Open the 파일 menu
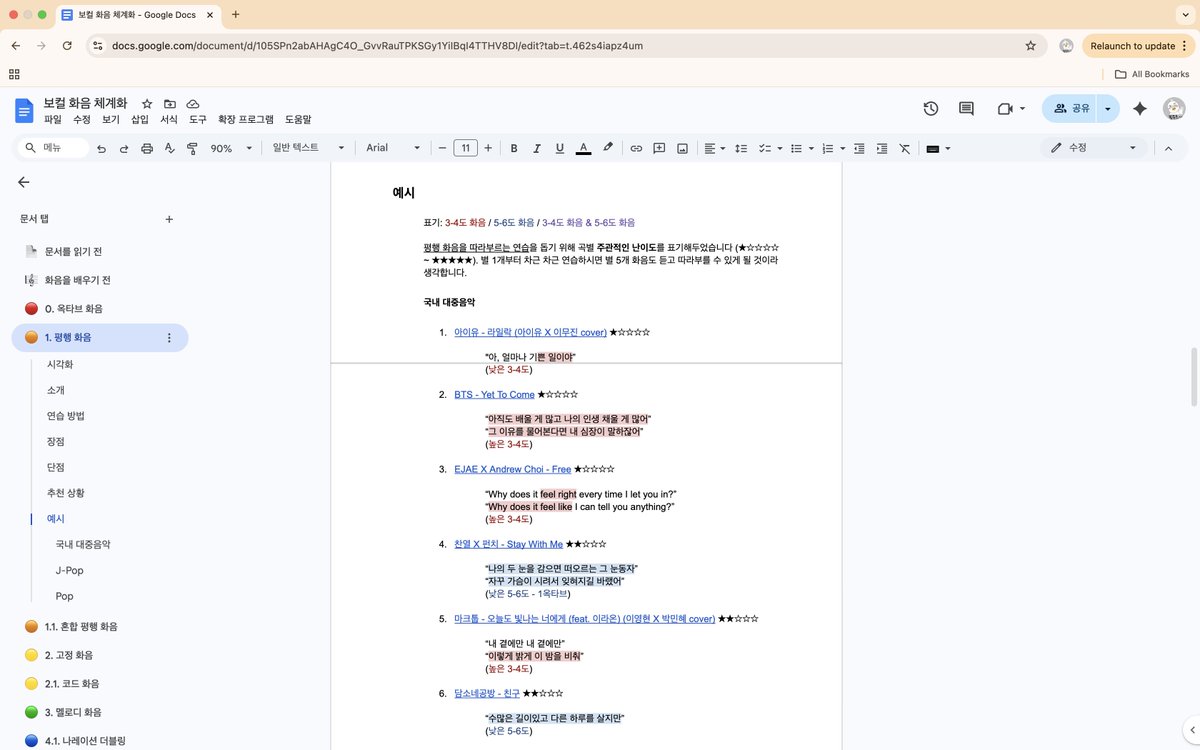Viewport: 1200px width, 750px height. point(53,119)
